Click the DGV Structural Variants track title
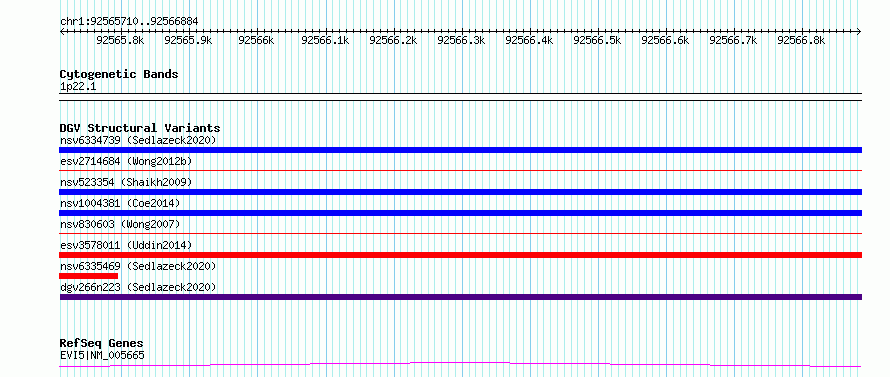The image size is (890, 377). coord(140,128)
